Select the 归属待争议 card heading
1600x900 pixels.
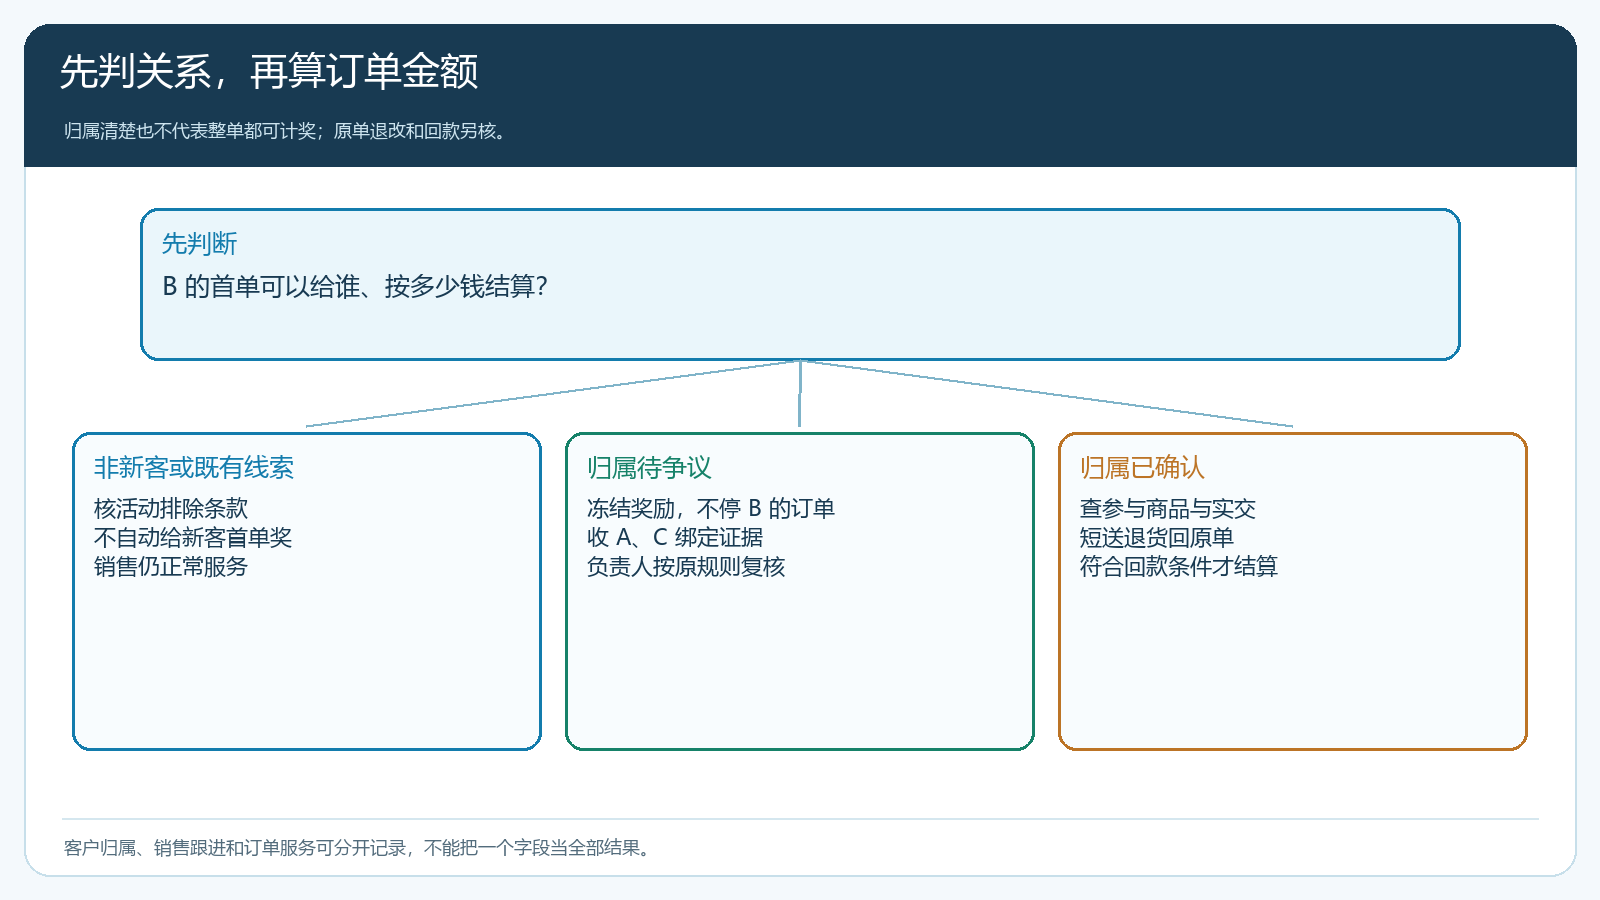pos(649,467)
